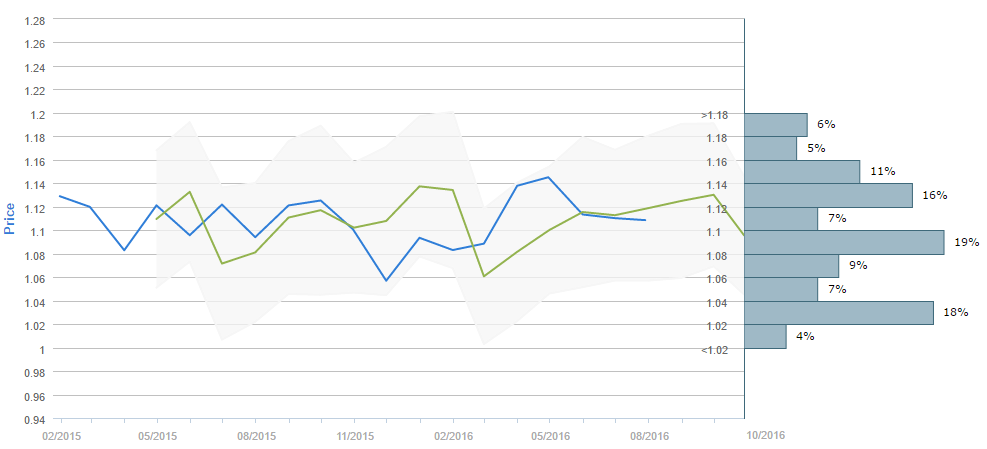Select the 6% bar for >1.18
This screenshot has width=987, height=449.
pos(776,124)
